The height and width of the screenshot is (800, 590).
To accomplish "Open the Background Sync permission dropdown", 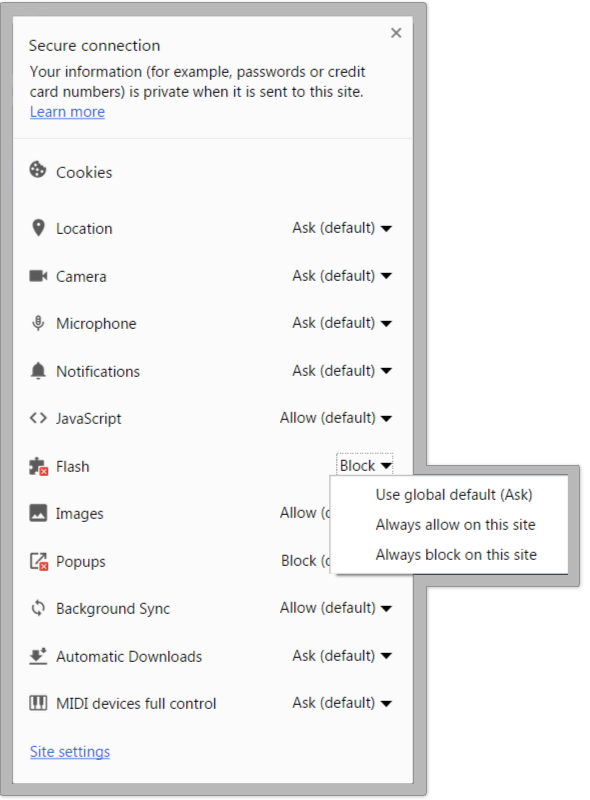I will click(336, 608).
